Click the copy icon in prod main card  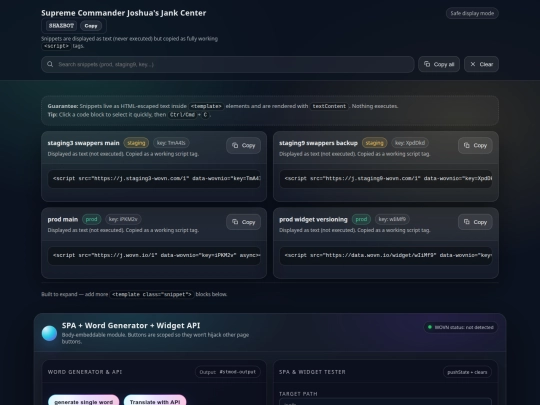tap(235, 222)
